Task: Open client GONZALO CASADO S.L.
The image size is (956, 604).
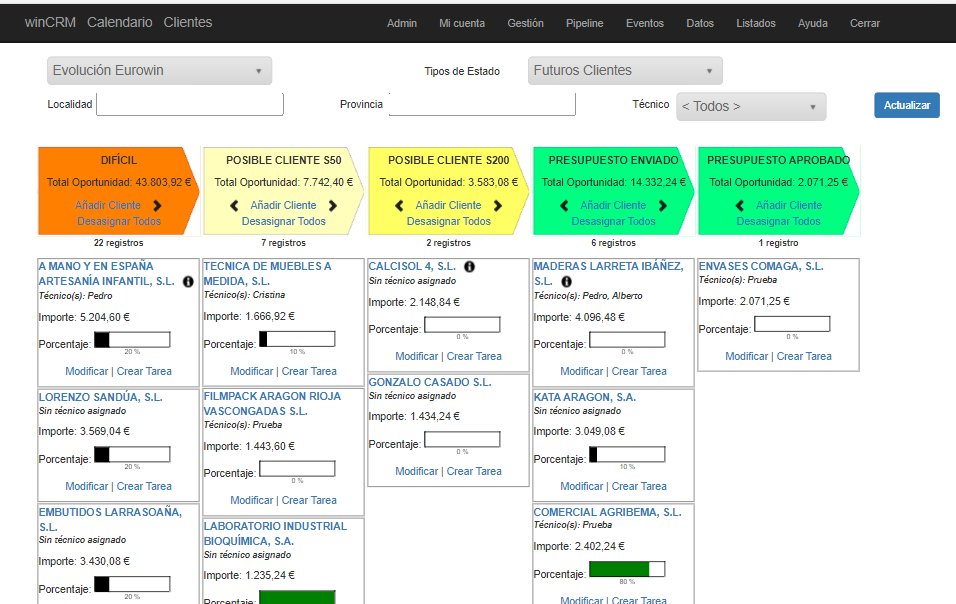Action: click(x=430, y=382)
